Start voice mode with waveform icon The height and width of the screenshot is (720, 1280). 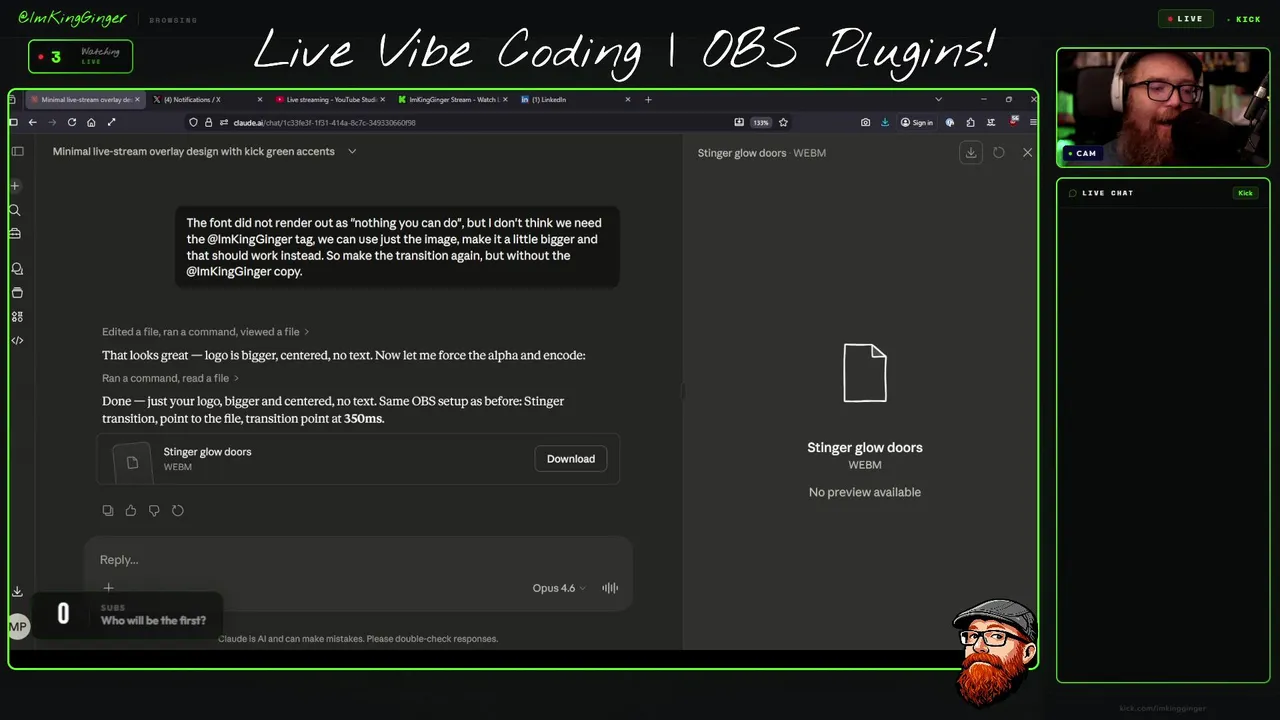[x=610, y=588]
